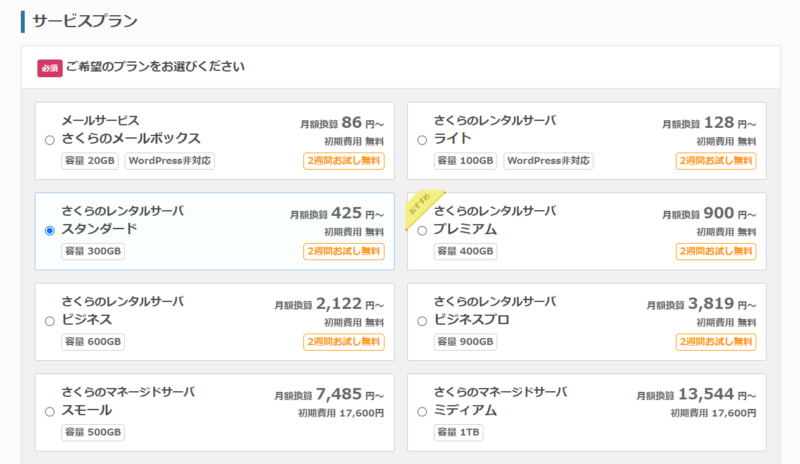Click the 2週間お試し無料 badge on the スタンダード plan
This screenshot has height=464, width=800.
click(x=344, y=251)
